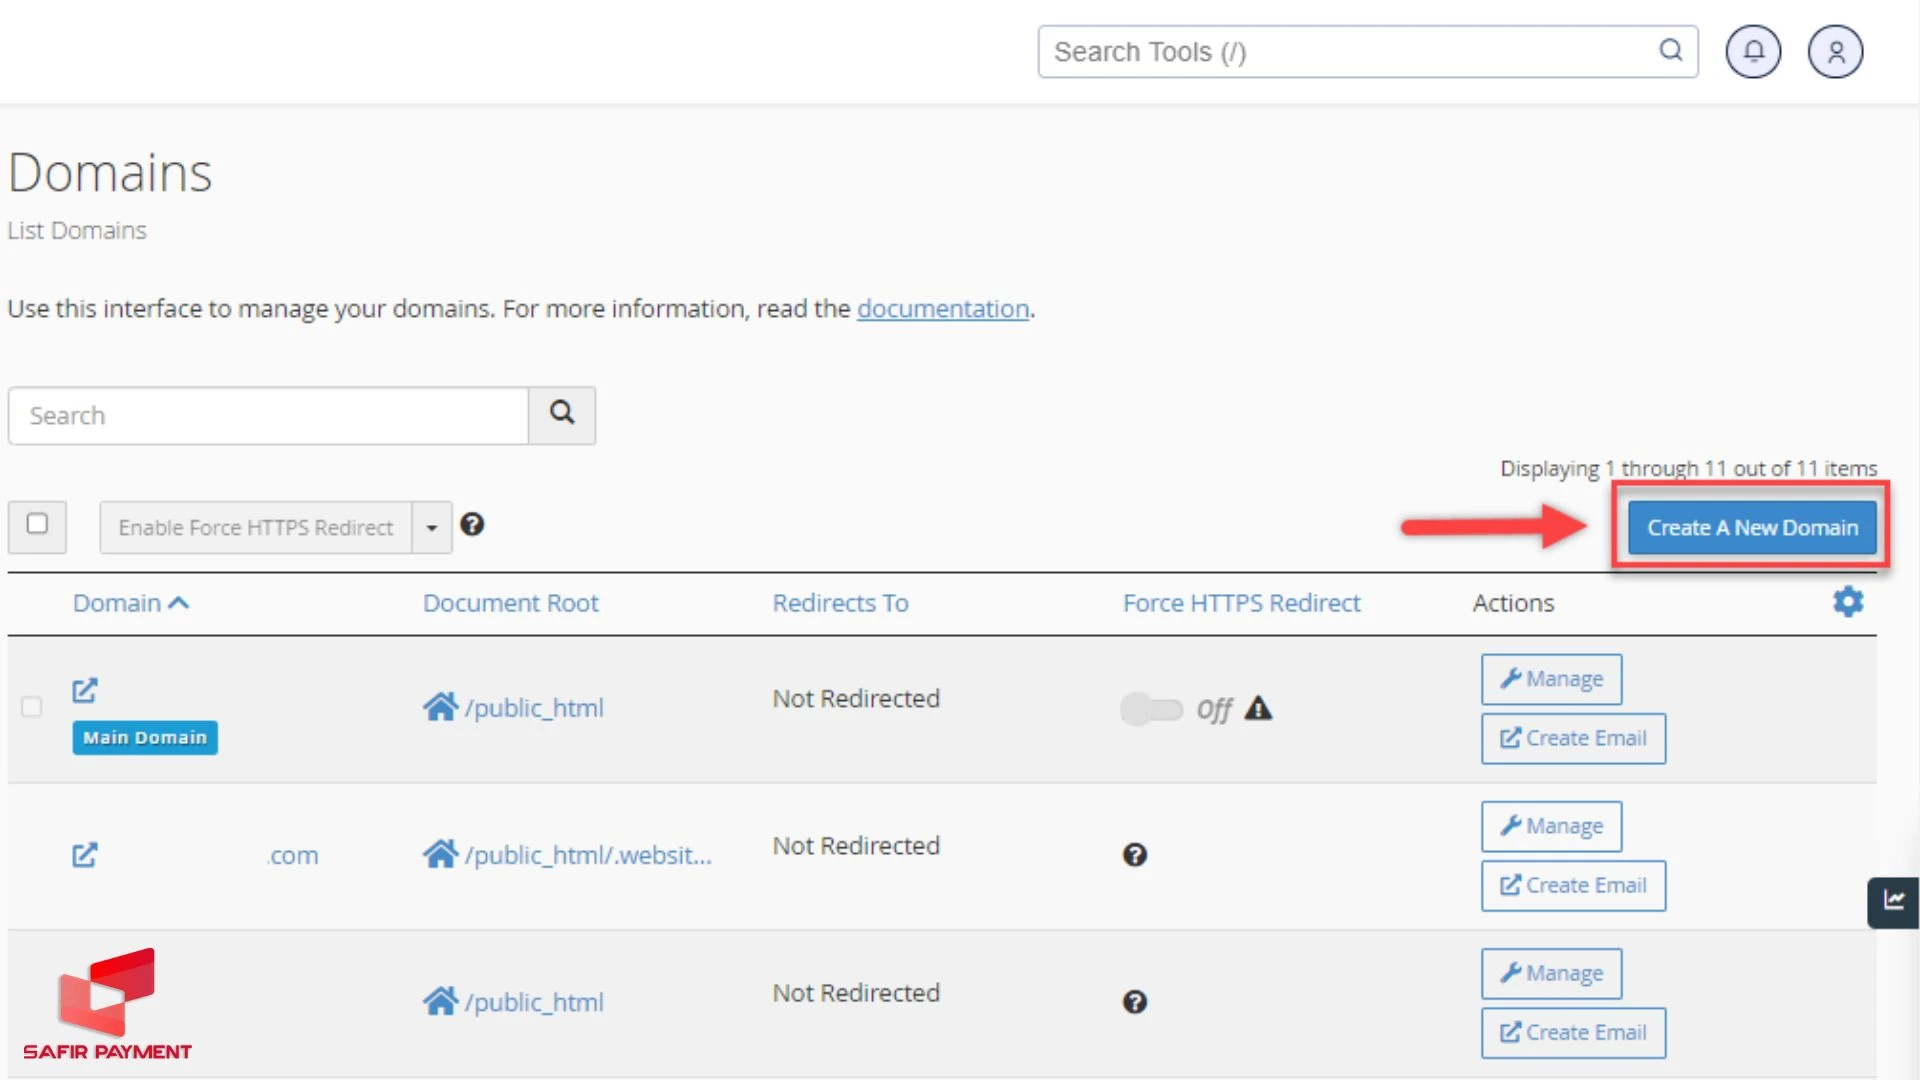Open the documentation link
Viewport: 1920px width, 1080px height.
point(942,309)
